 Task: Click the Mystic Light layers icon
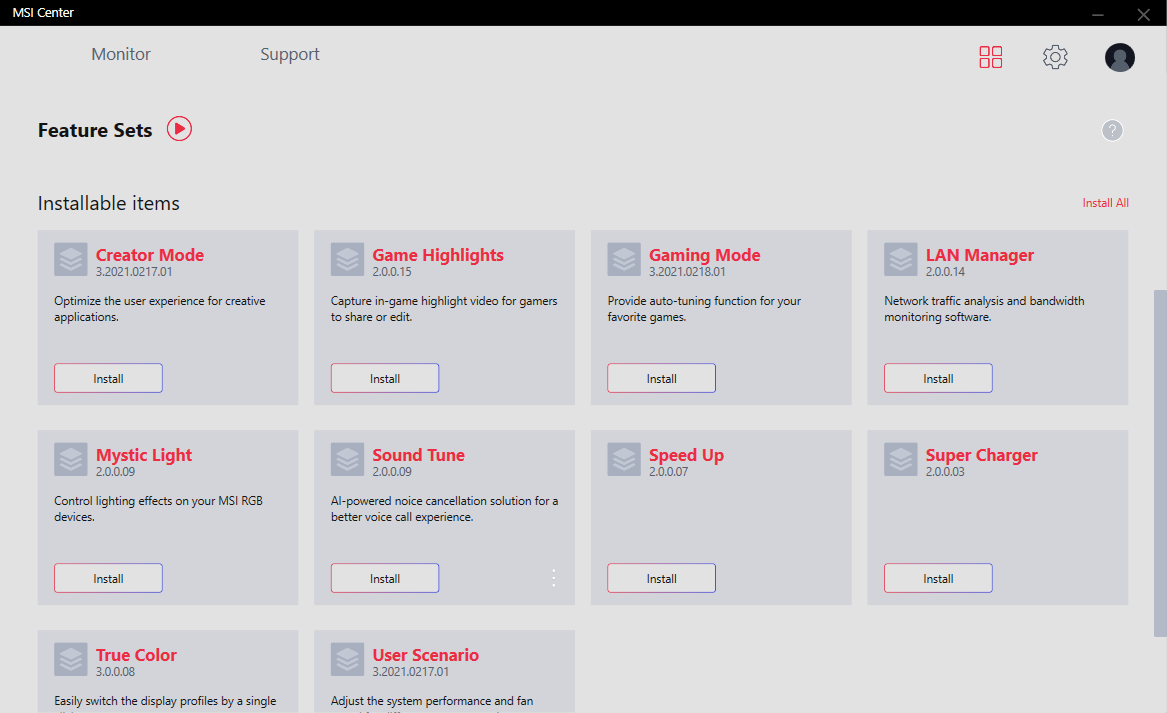[x=71, y=460]
